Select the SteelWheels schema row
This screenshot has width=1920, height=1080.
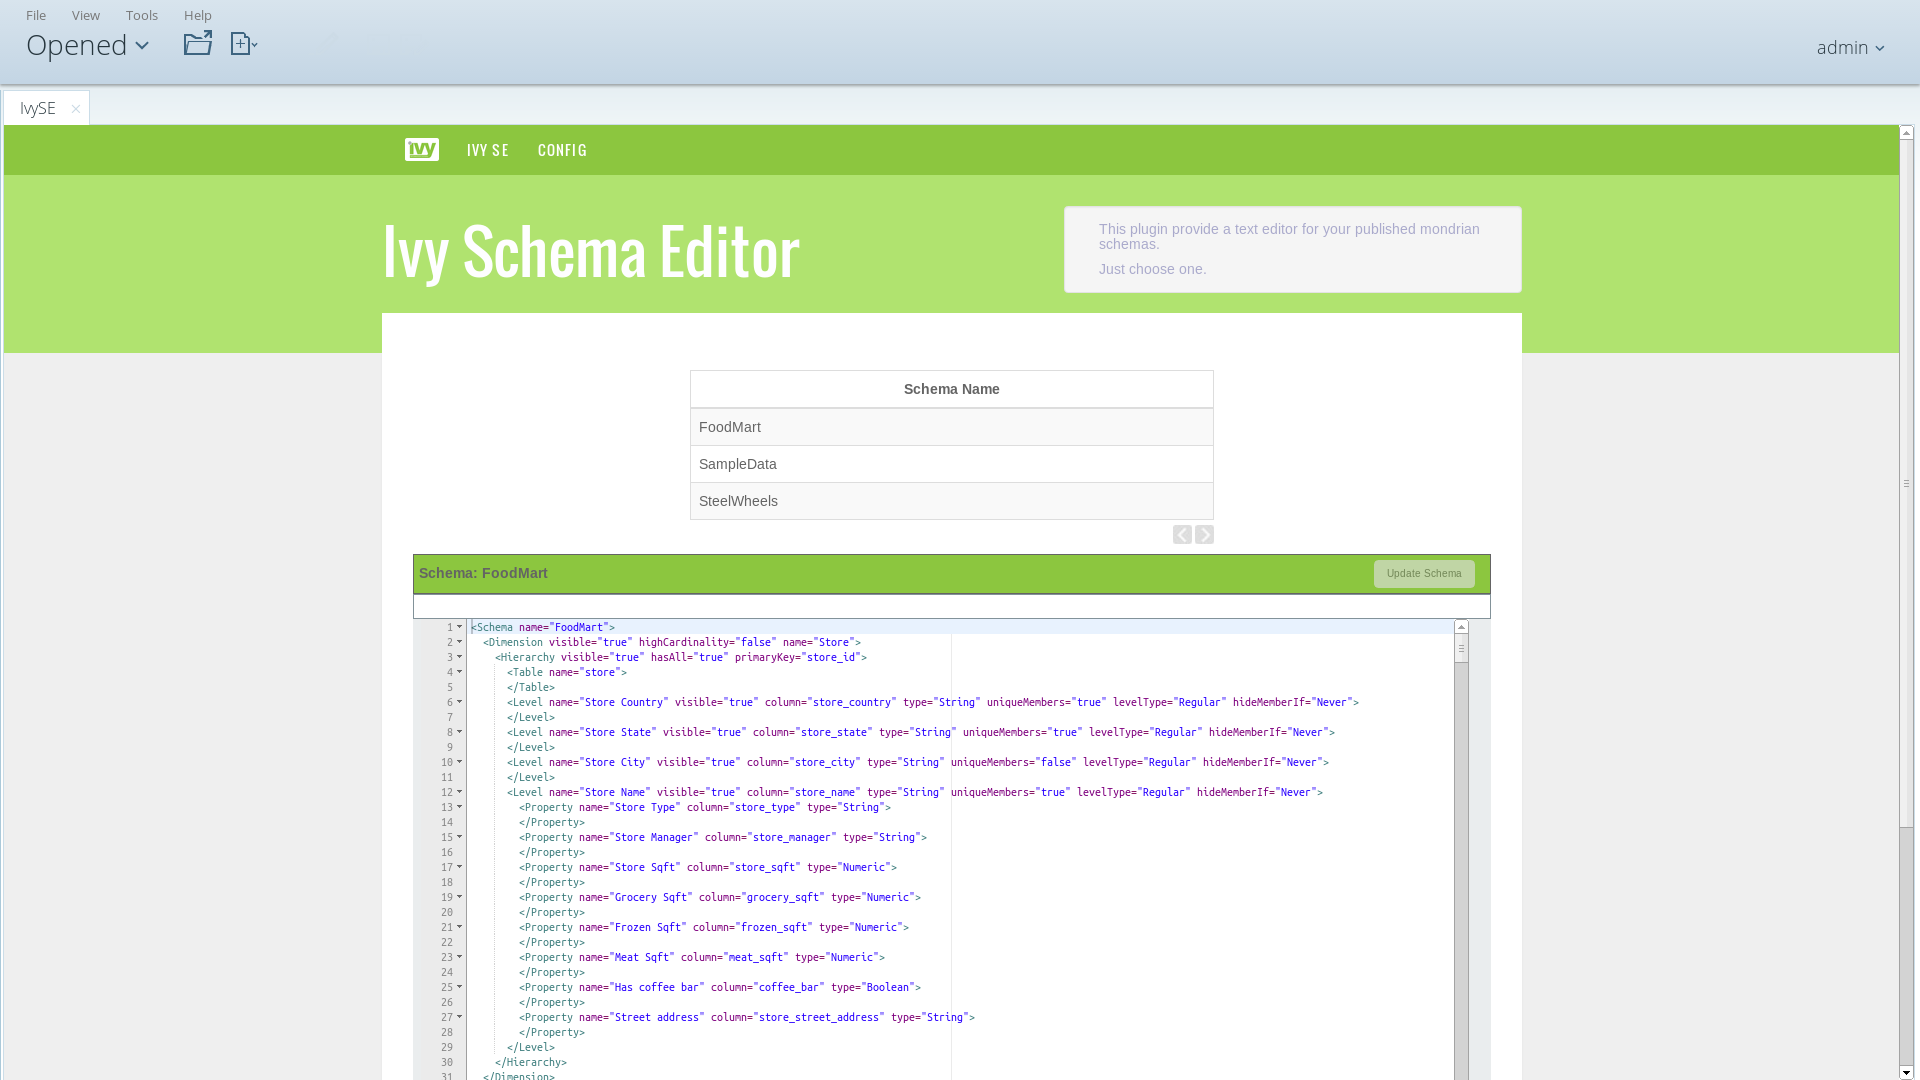[x=951, y=501]
